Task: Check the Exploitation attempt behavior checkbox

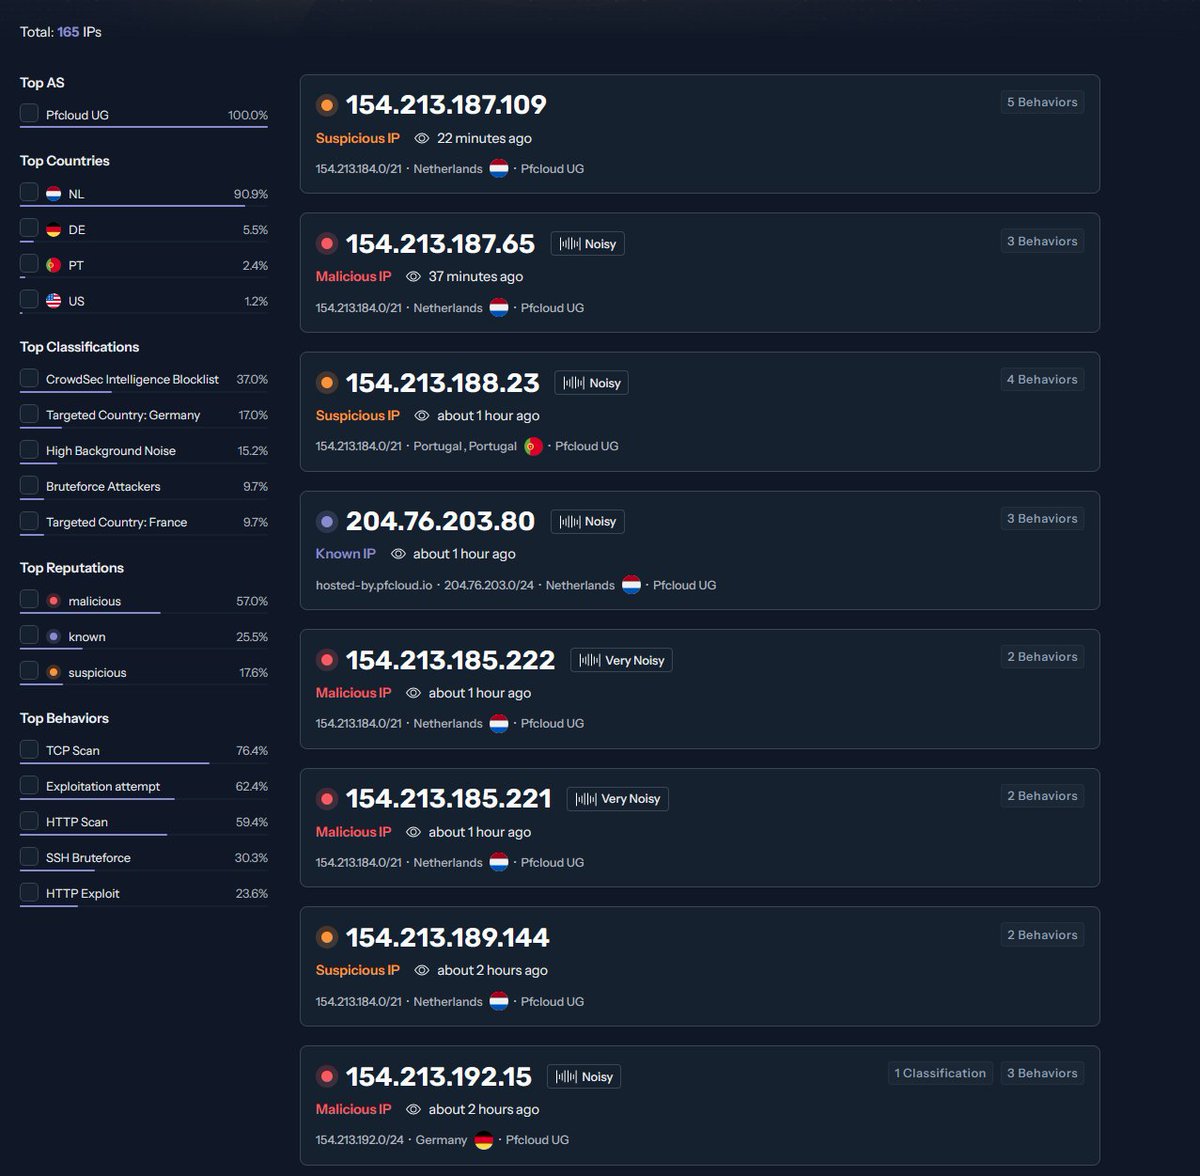Action: coord(29,785)
